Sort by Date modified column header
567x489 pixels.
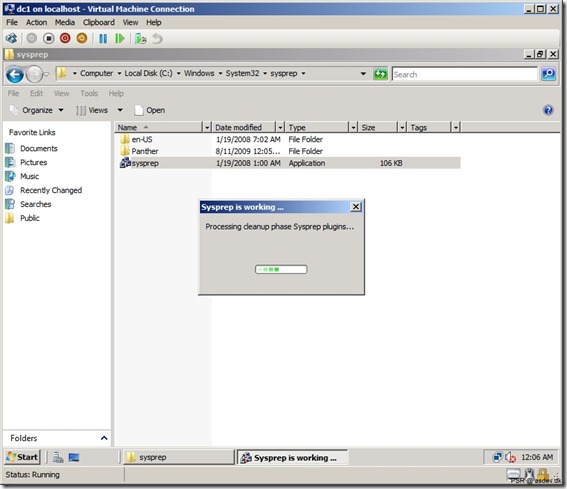click(243, 127)
